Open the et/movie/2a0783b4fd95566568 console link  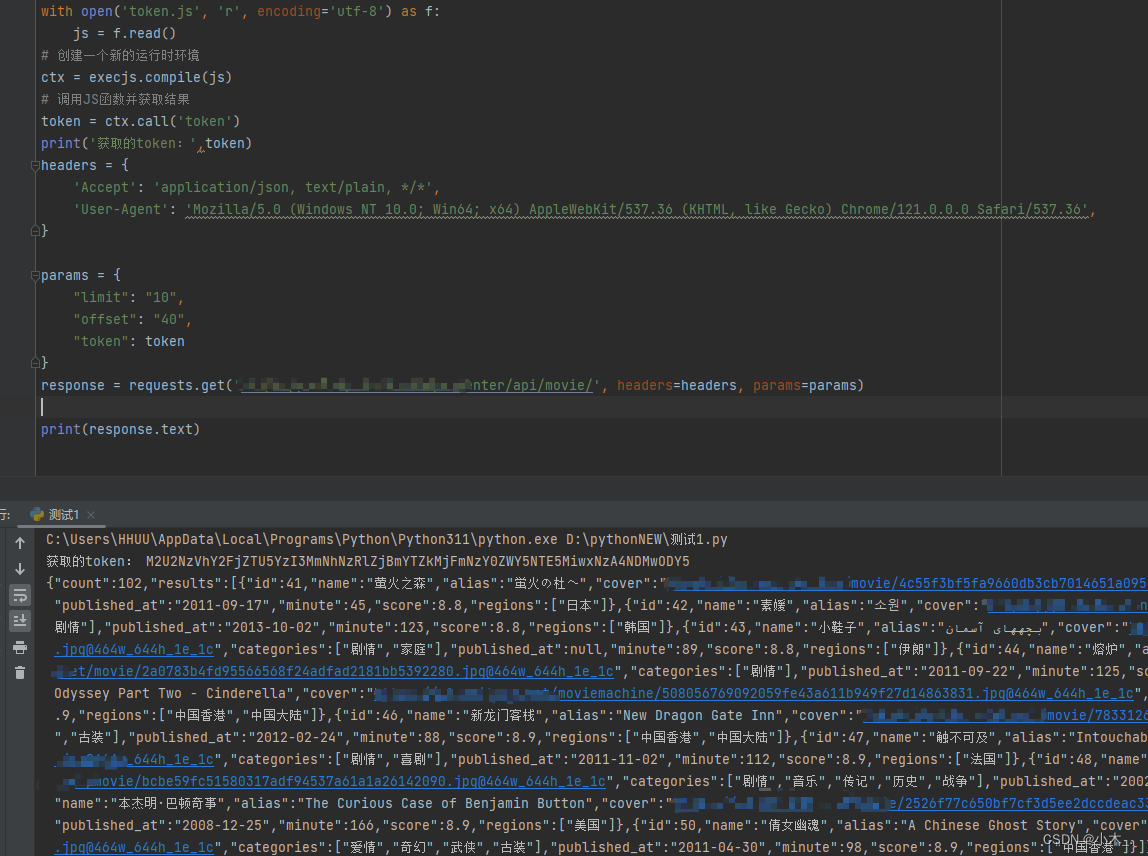point(334,671)
